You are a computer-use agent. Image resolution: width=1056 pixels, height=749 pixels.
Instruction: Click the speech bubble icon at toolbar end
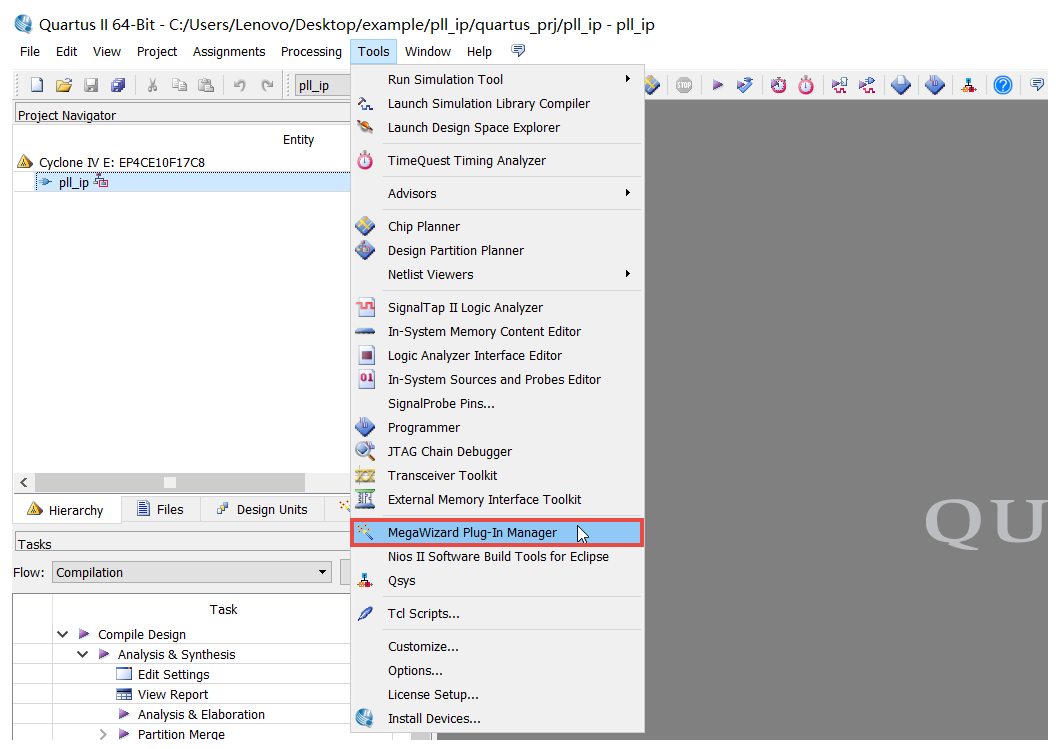pyautogui.click(x=1037, y=84)
